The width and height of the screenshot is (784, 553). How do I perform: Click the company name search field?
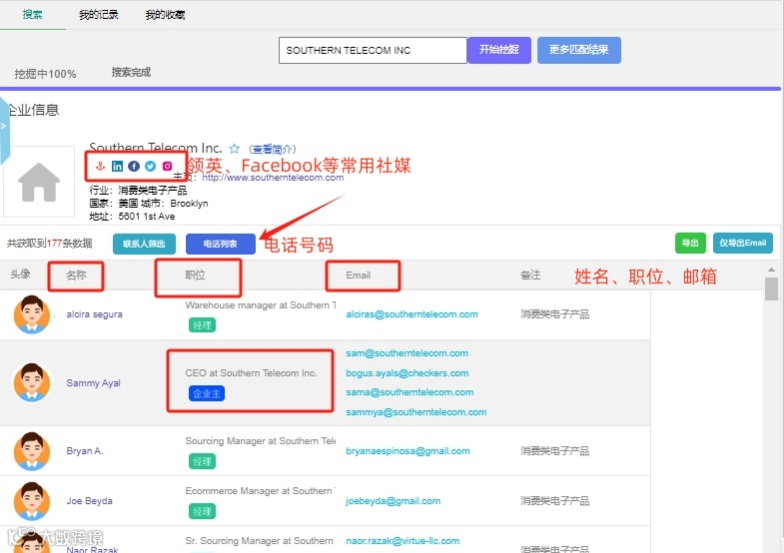pos(372,50)
